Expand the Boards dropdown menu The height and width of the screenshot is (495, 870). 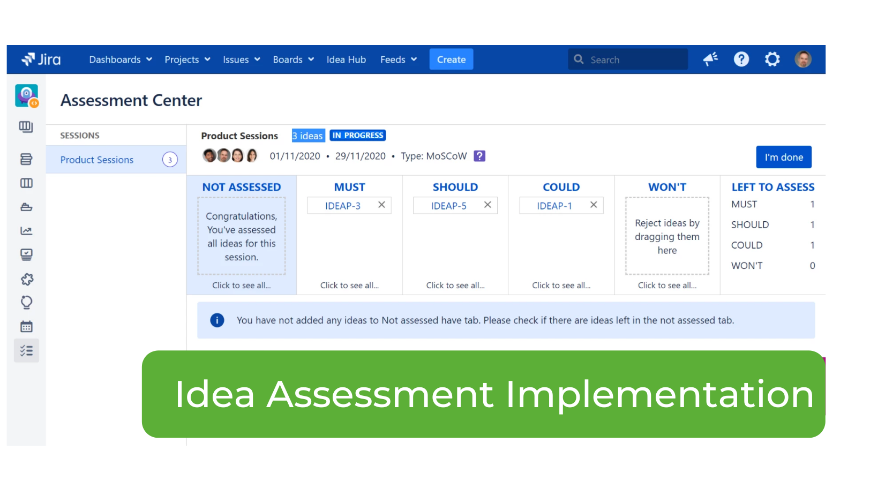[293, 59]
